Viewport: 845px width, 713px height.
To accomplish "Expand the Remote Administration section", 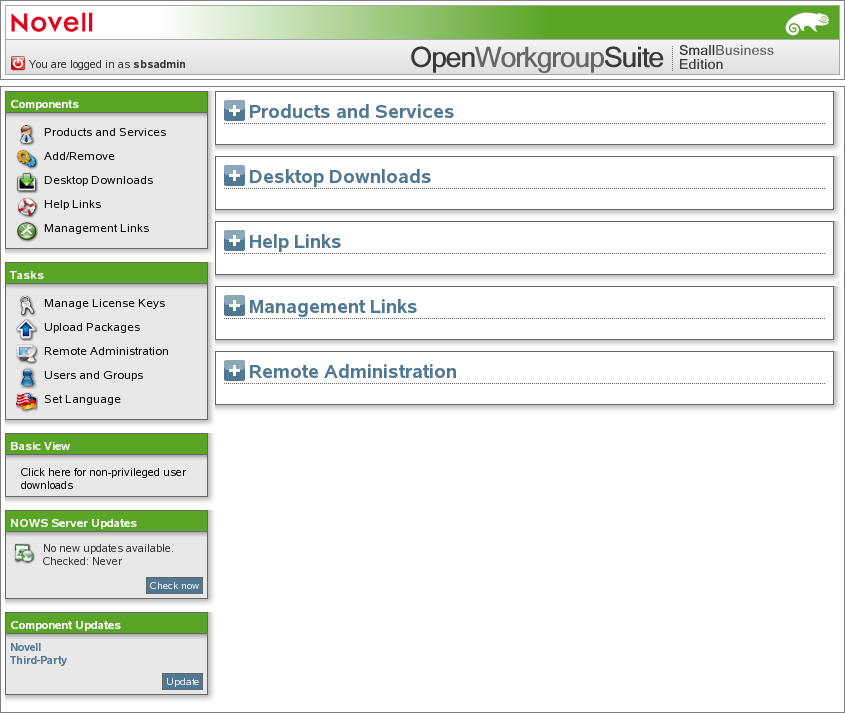I will tap(234, 370).
